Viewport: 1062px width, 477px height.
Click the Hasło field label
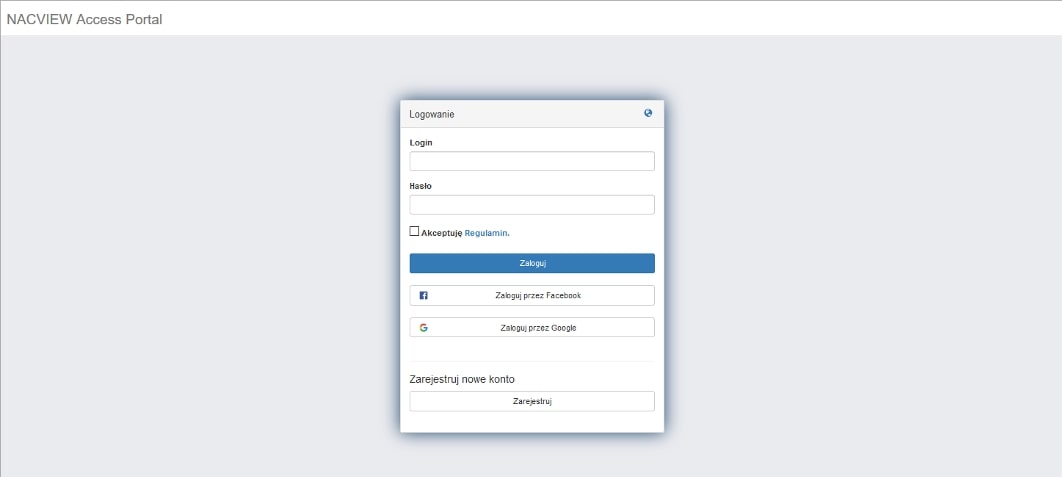point(421,186)
